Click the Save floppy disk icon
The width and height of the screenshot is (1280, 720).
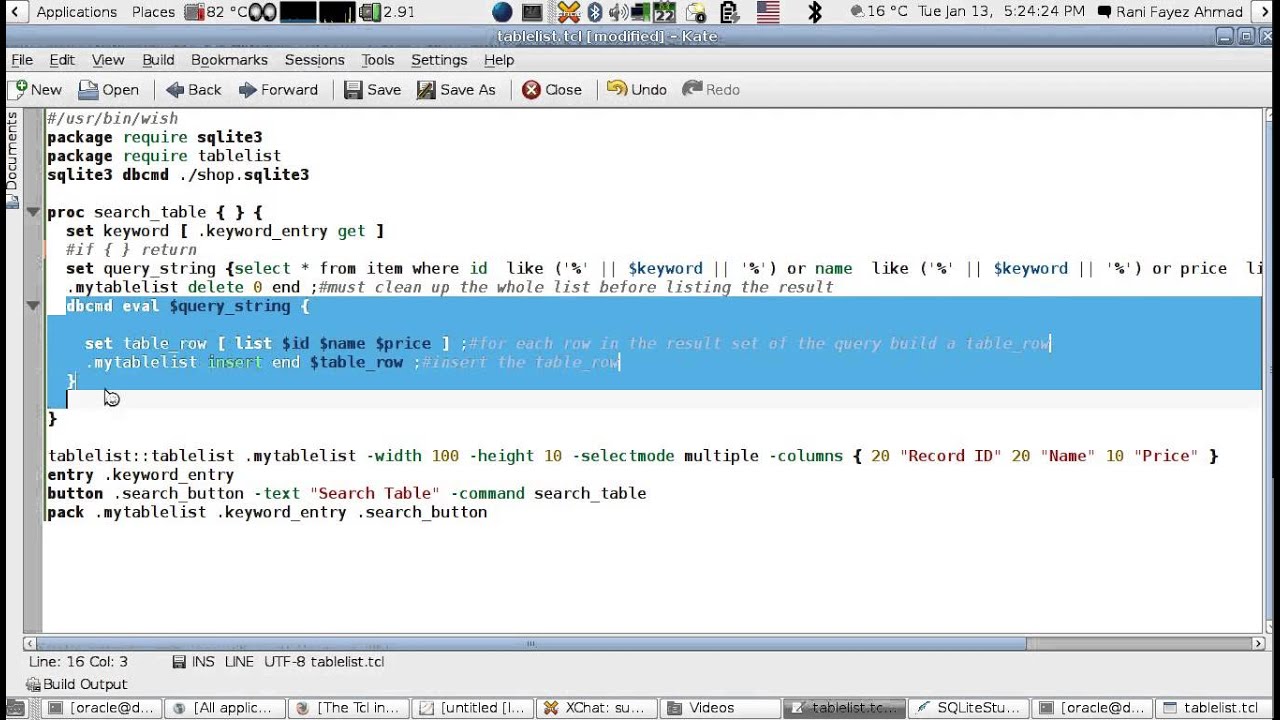coord(353,90)
